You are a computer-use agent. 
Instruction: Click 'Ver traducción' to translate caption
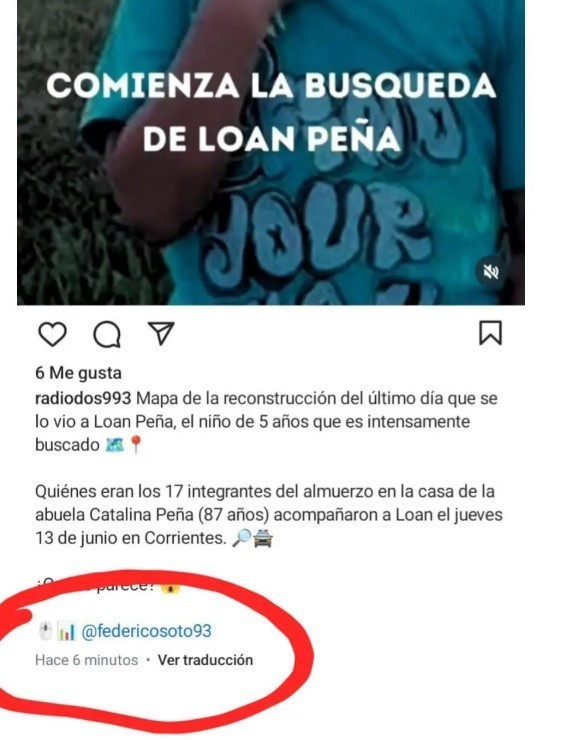tap(205, 660)
